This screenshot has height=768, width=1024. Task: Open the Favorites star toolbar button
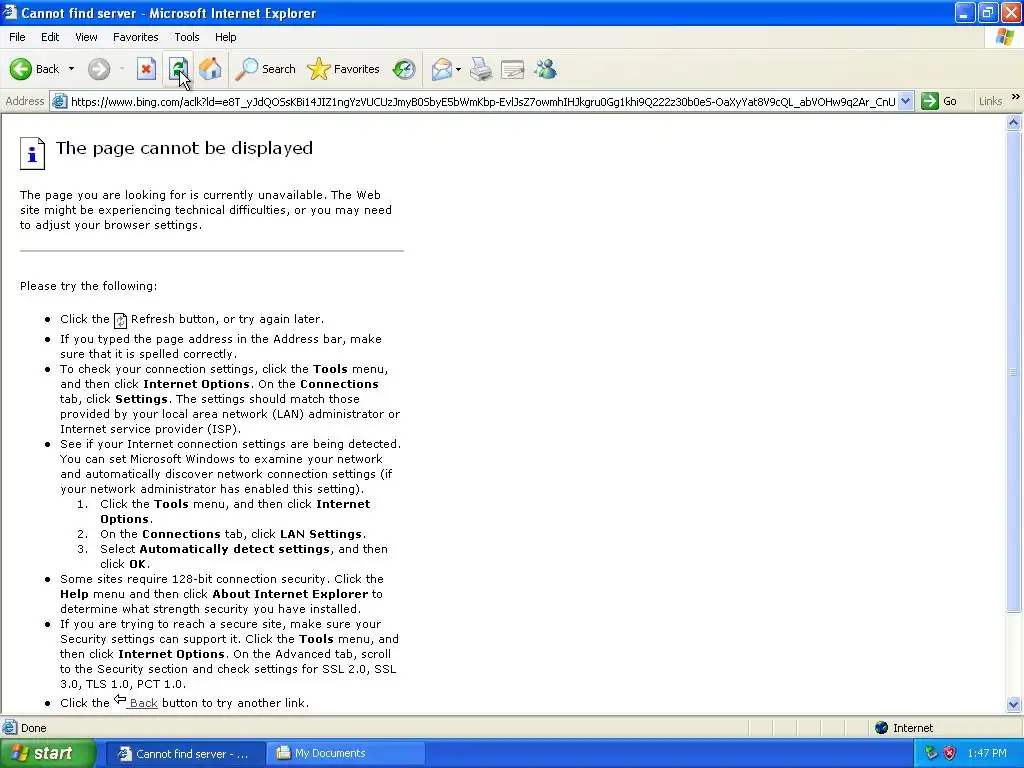point(344,69)
